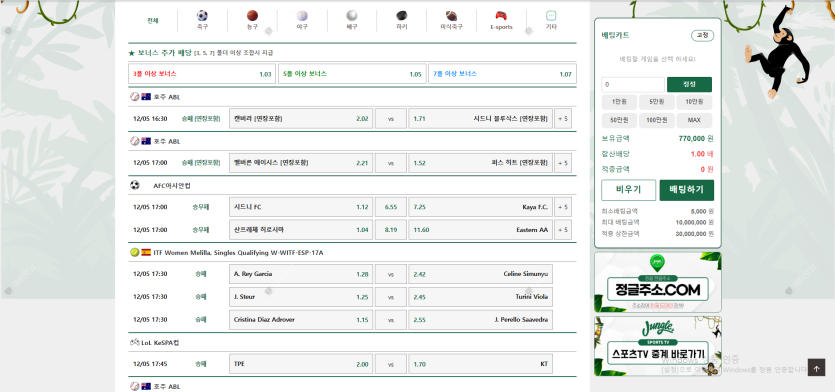835x392 pixels.
Task: Select the 전체 (all sports) tab
Action: (x=153, y=21)
